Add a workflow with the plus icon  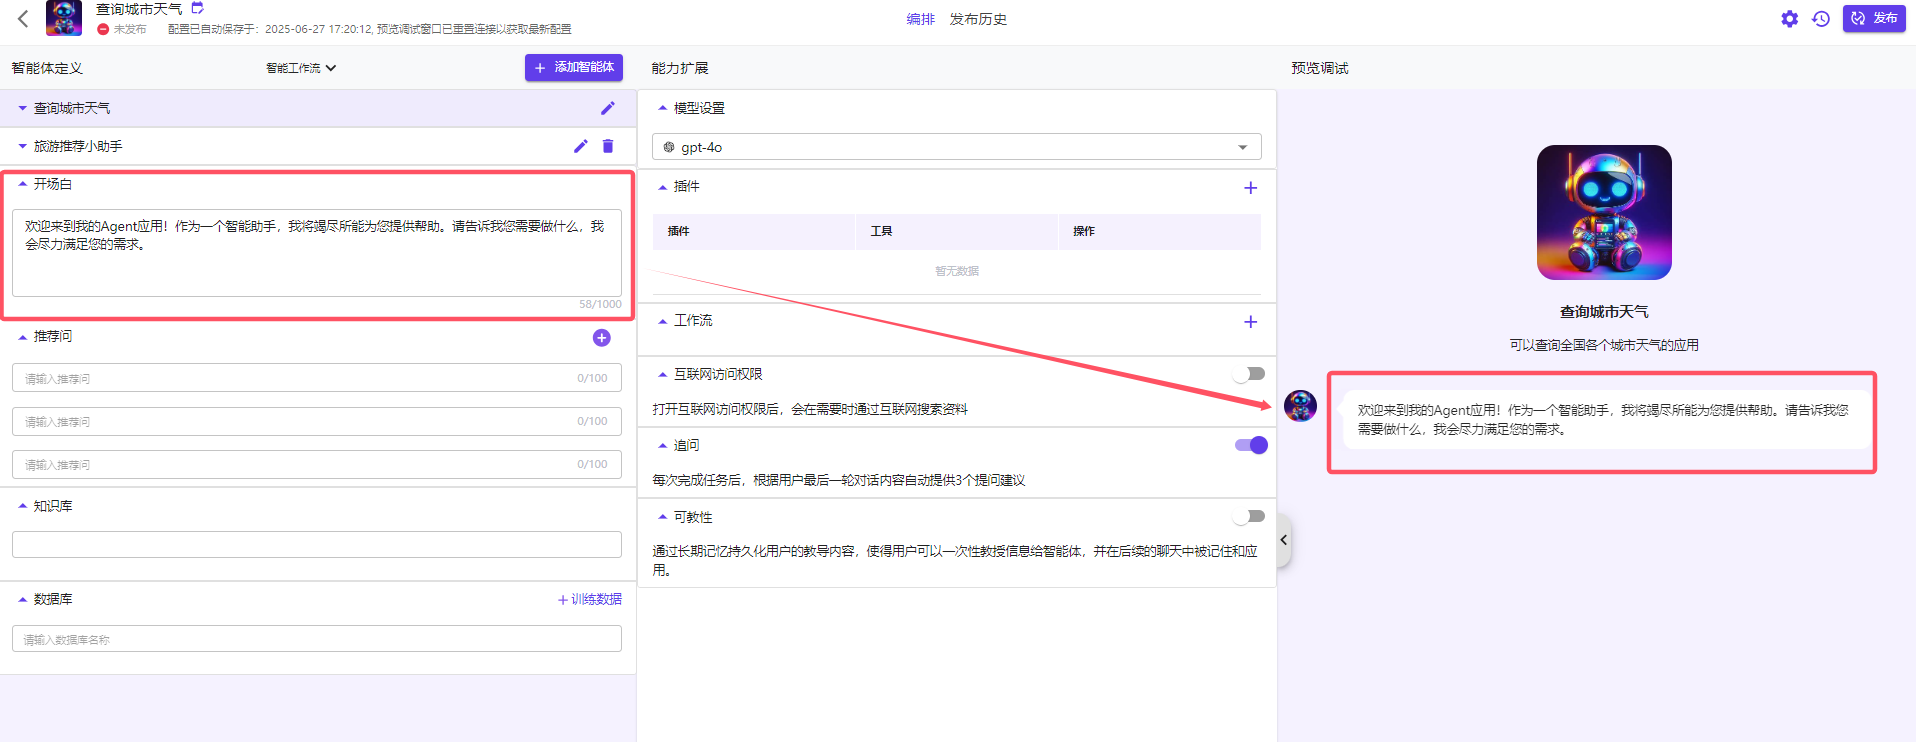pyautogui.click(x=1250, y=322)
